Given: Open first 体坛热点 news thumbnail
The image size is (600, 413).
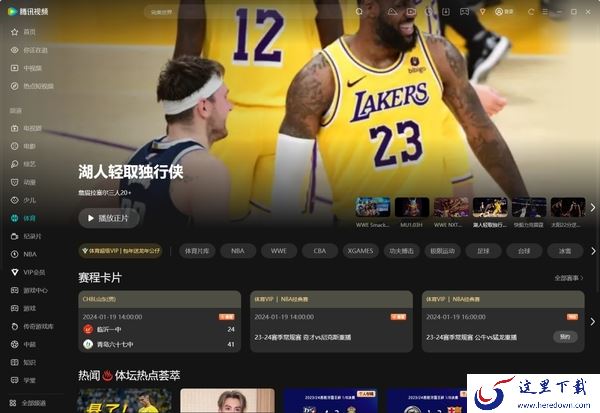Looking at the screenshot, I should pos(124,401).
